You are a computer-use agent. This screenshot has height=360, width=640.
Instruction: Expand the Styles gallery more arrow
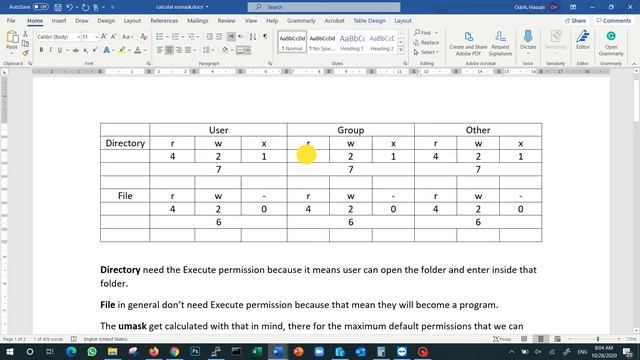401,50
